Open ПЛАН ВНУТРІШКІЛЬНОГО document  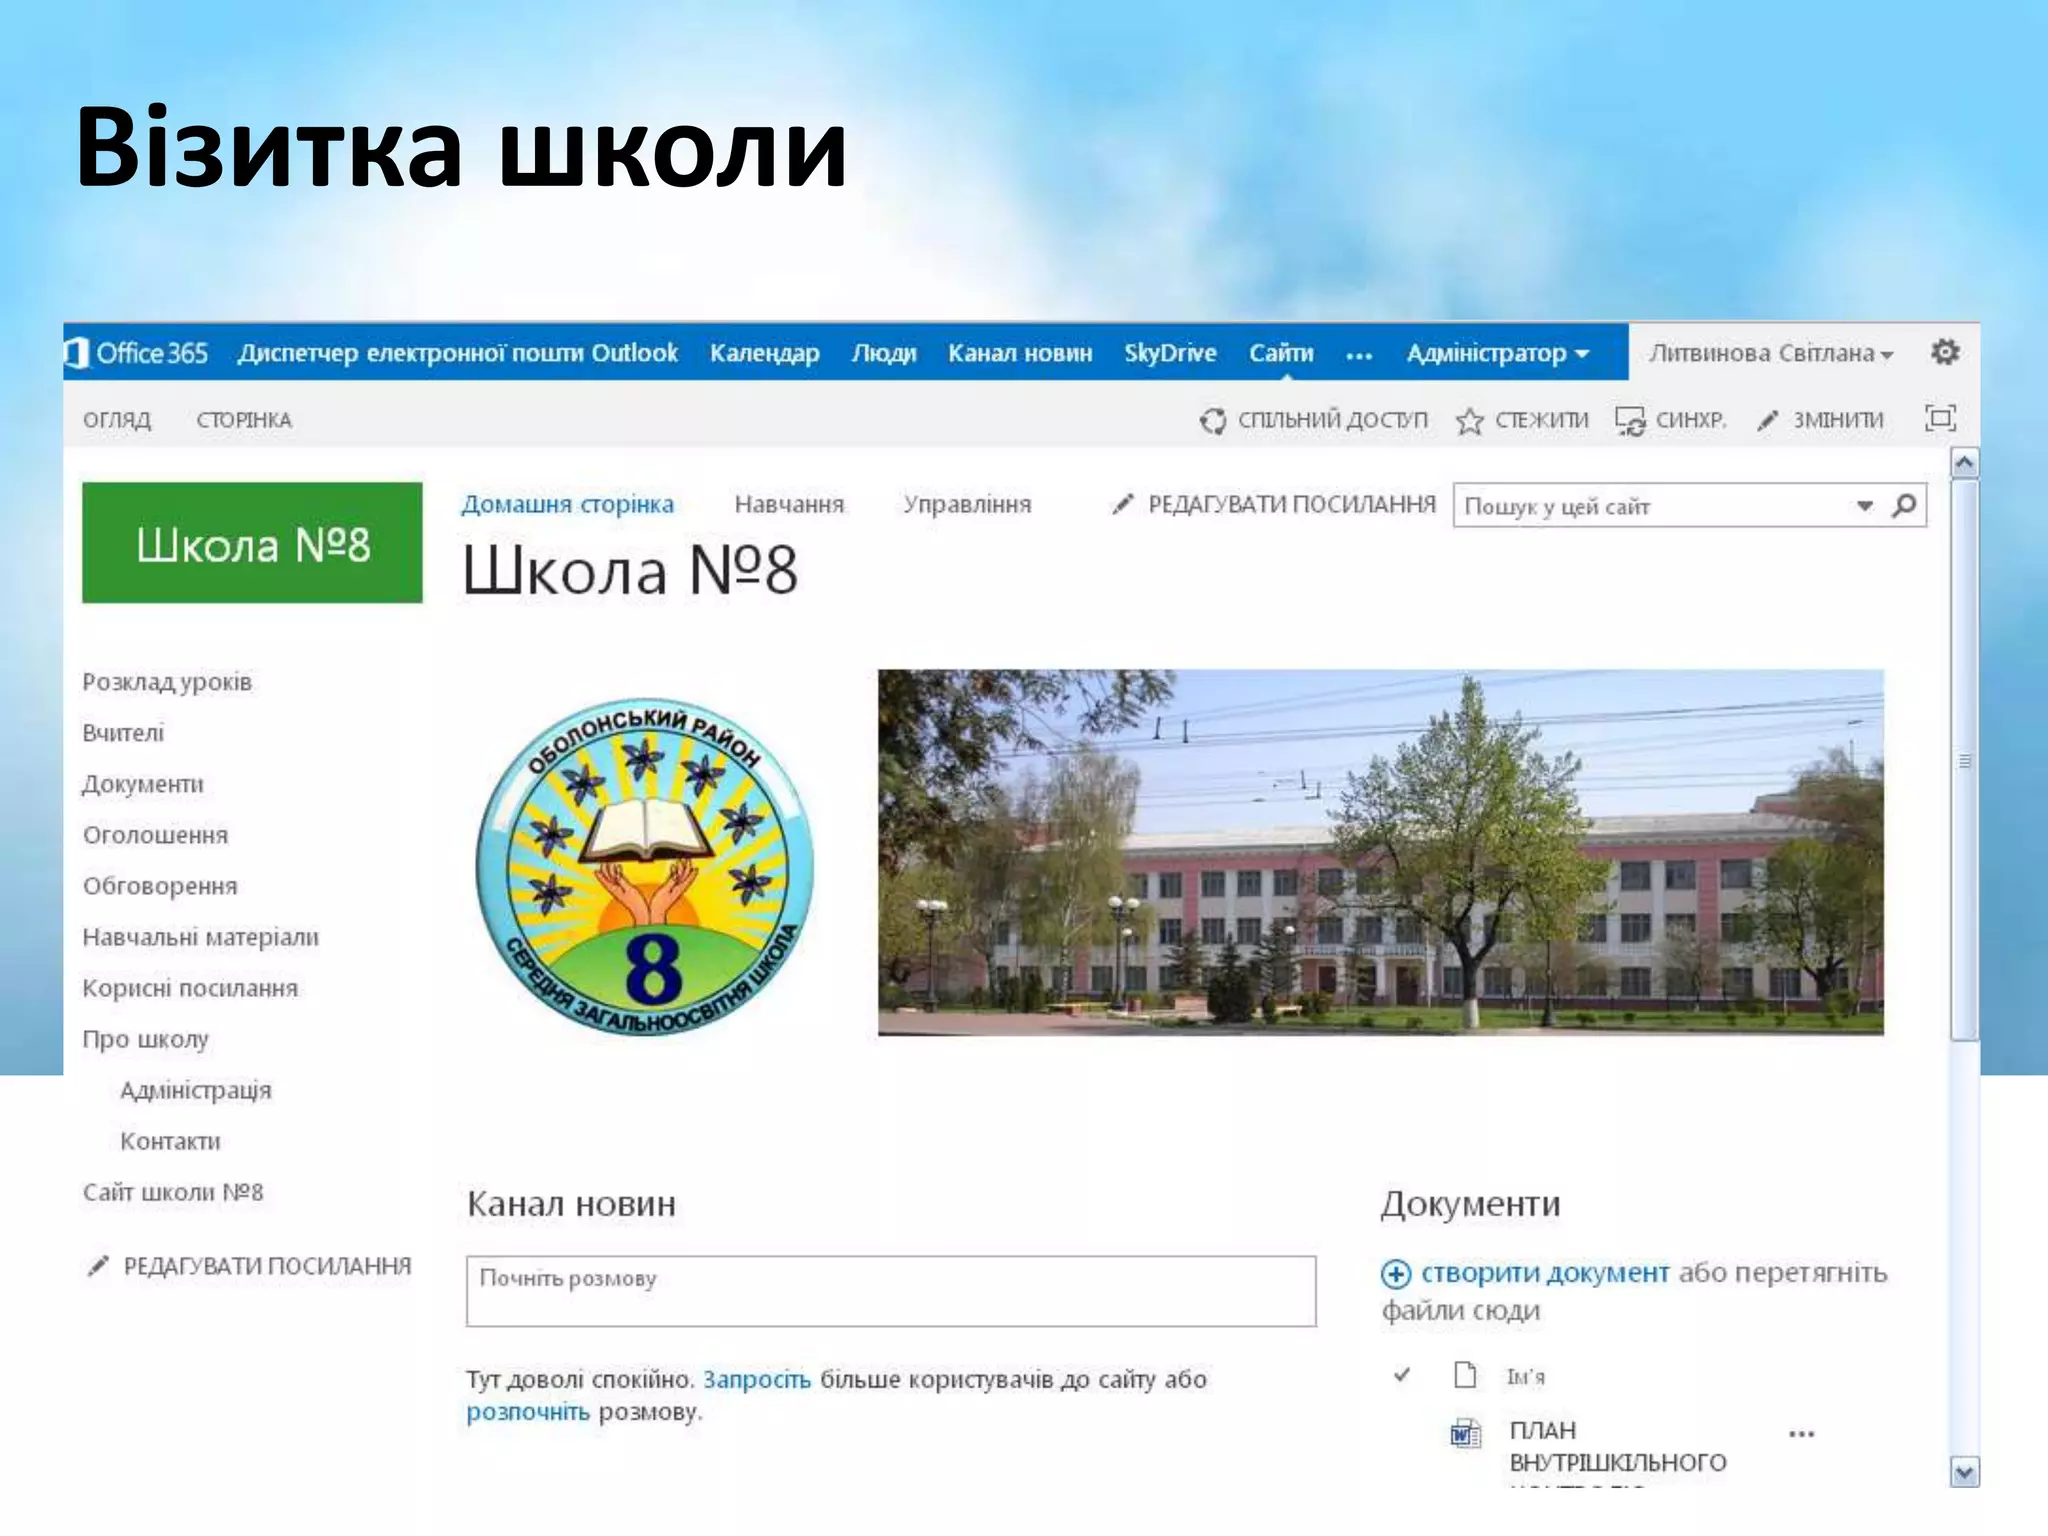click(1618, 1447)
